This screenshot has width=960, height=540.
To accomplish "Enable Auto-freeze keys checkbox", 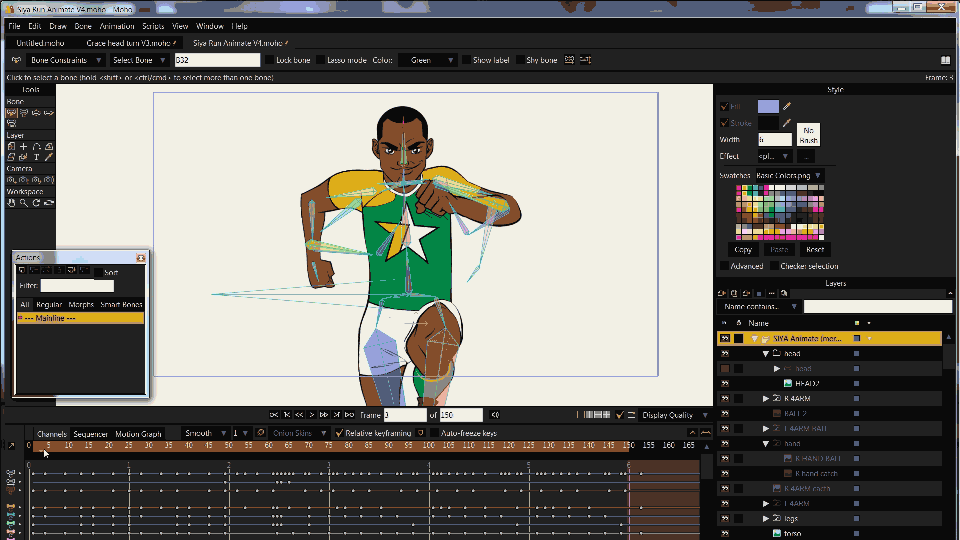I will point(435,433).
